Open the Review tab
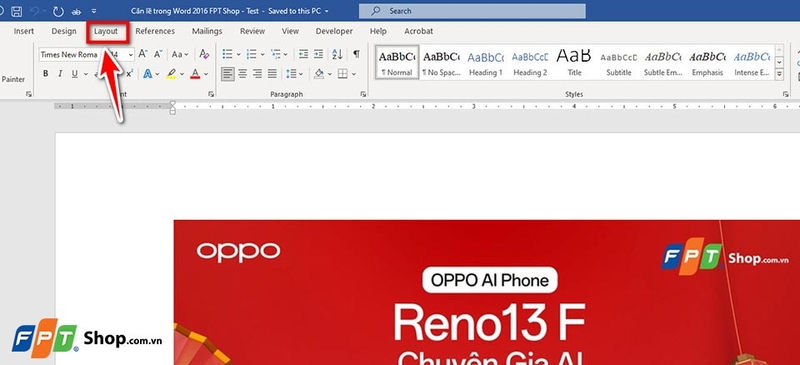The width and height of the screenshot is (800, 365). [253, 31]
